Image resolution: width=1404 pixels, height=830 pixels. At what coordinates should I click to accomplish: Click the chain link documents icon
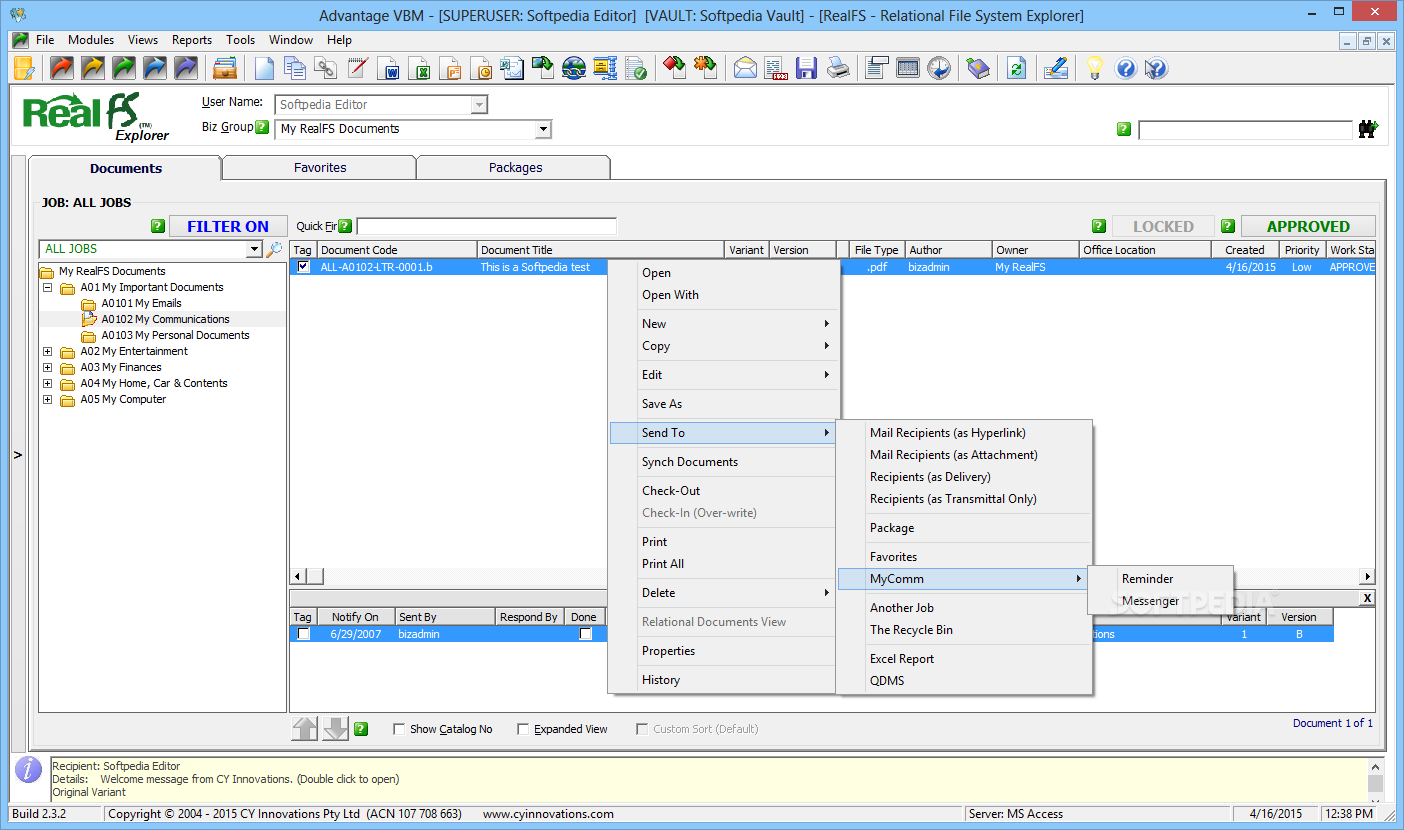[326, 68]
